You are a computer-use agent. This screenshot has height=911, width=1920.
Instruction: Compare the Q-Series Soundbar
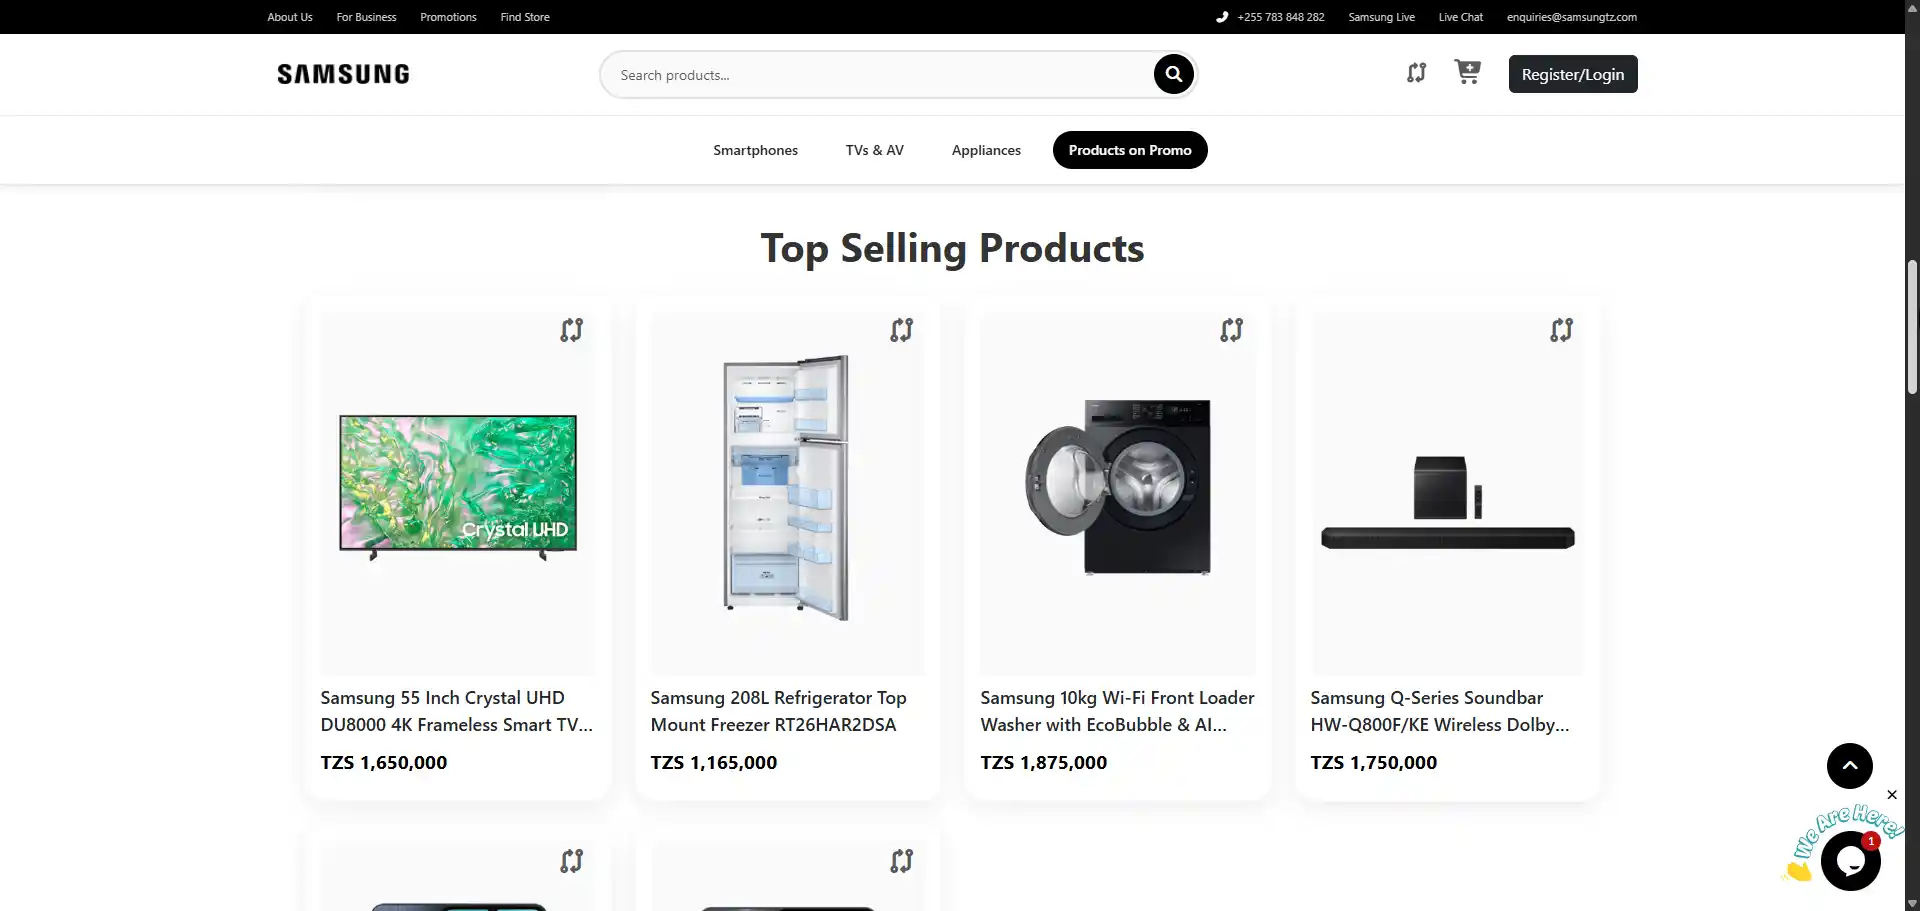1561,330
